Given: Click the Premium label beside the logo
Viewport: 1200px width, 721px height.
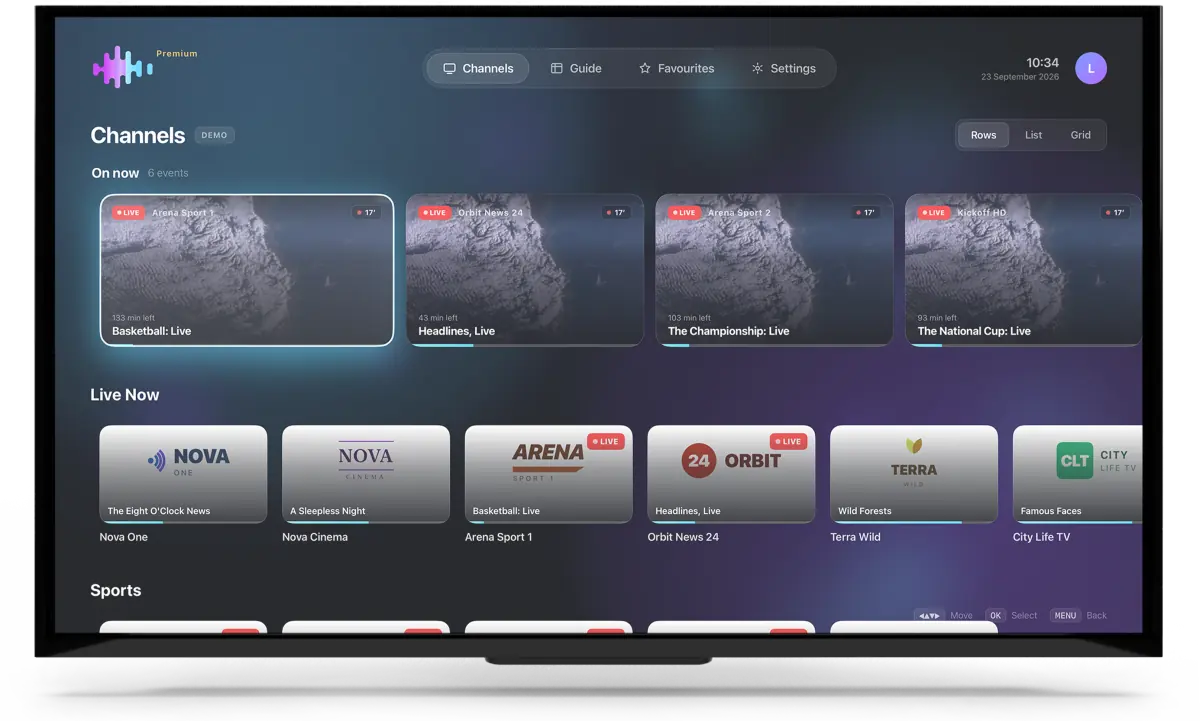Looking at the screenshot, I should coord(177,54).
